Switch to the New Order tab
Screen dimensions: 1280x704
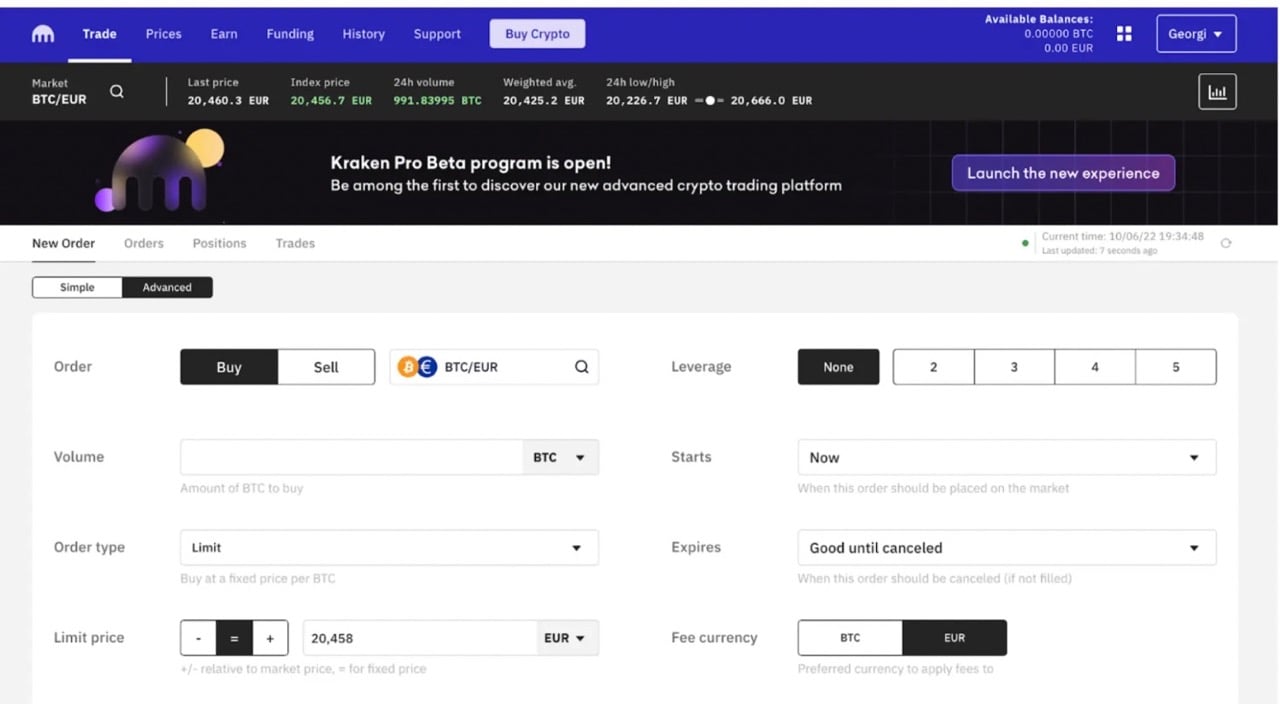pyautogui.click(x=63, y=243)
